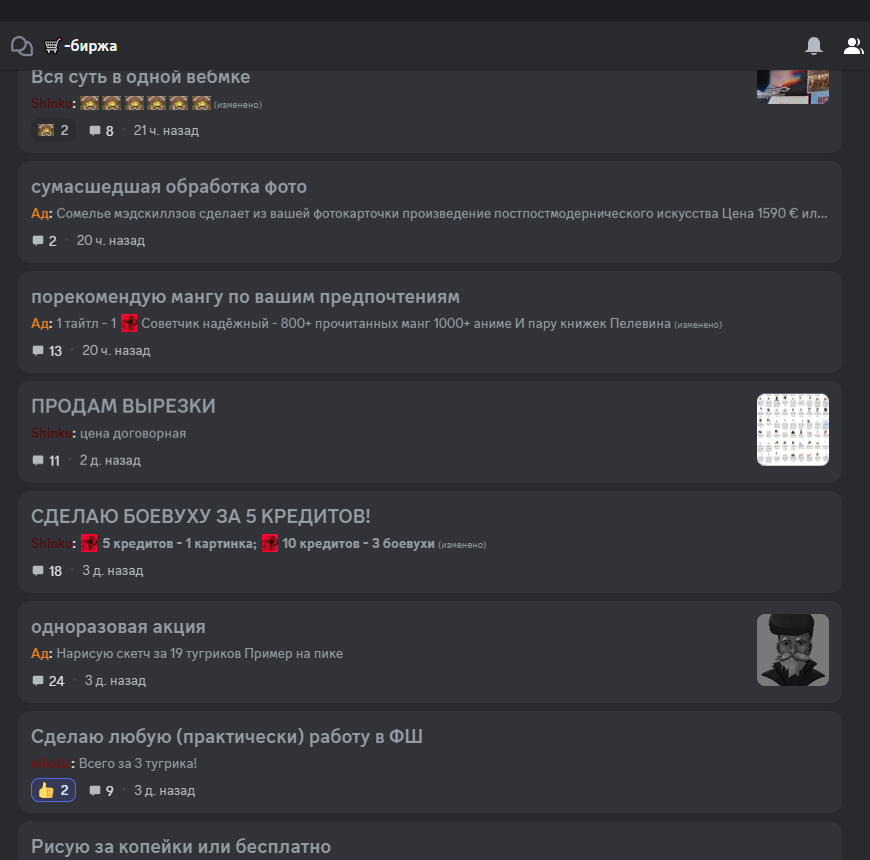Click the forum channel icon near биржа
Viewport: 870px width, 860px height.
pyautogui.click(x=22, y=46)
